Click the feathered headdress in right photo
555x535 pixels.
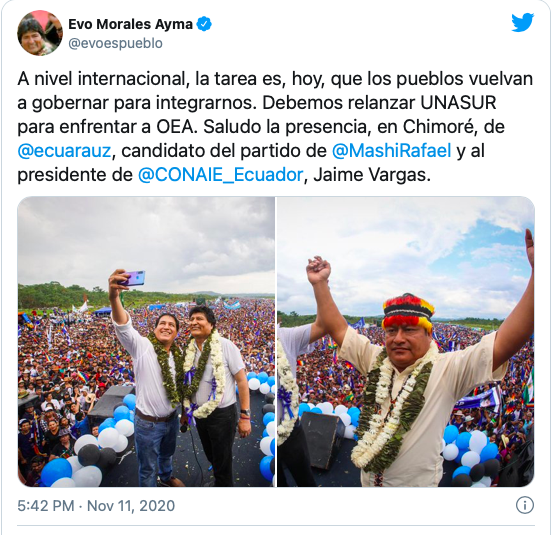click(x=408, y=313)
